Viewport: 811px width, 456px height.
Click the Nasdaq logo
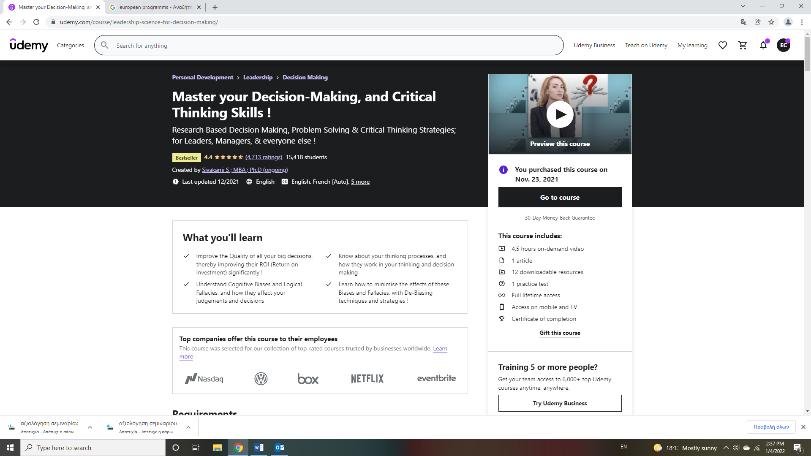click(x=204, y=379)
